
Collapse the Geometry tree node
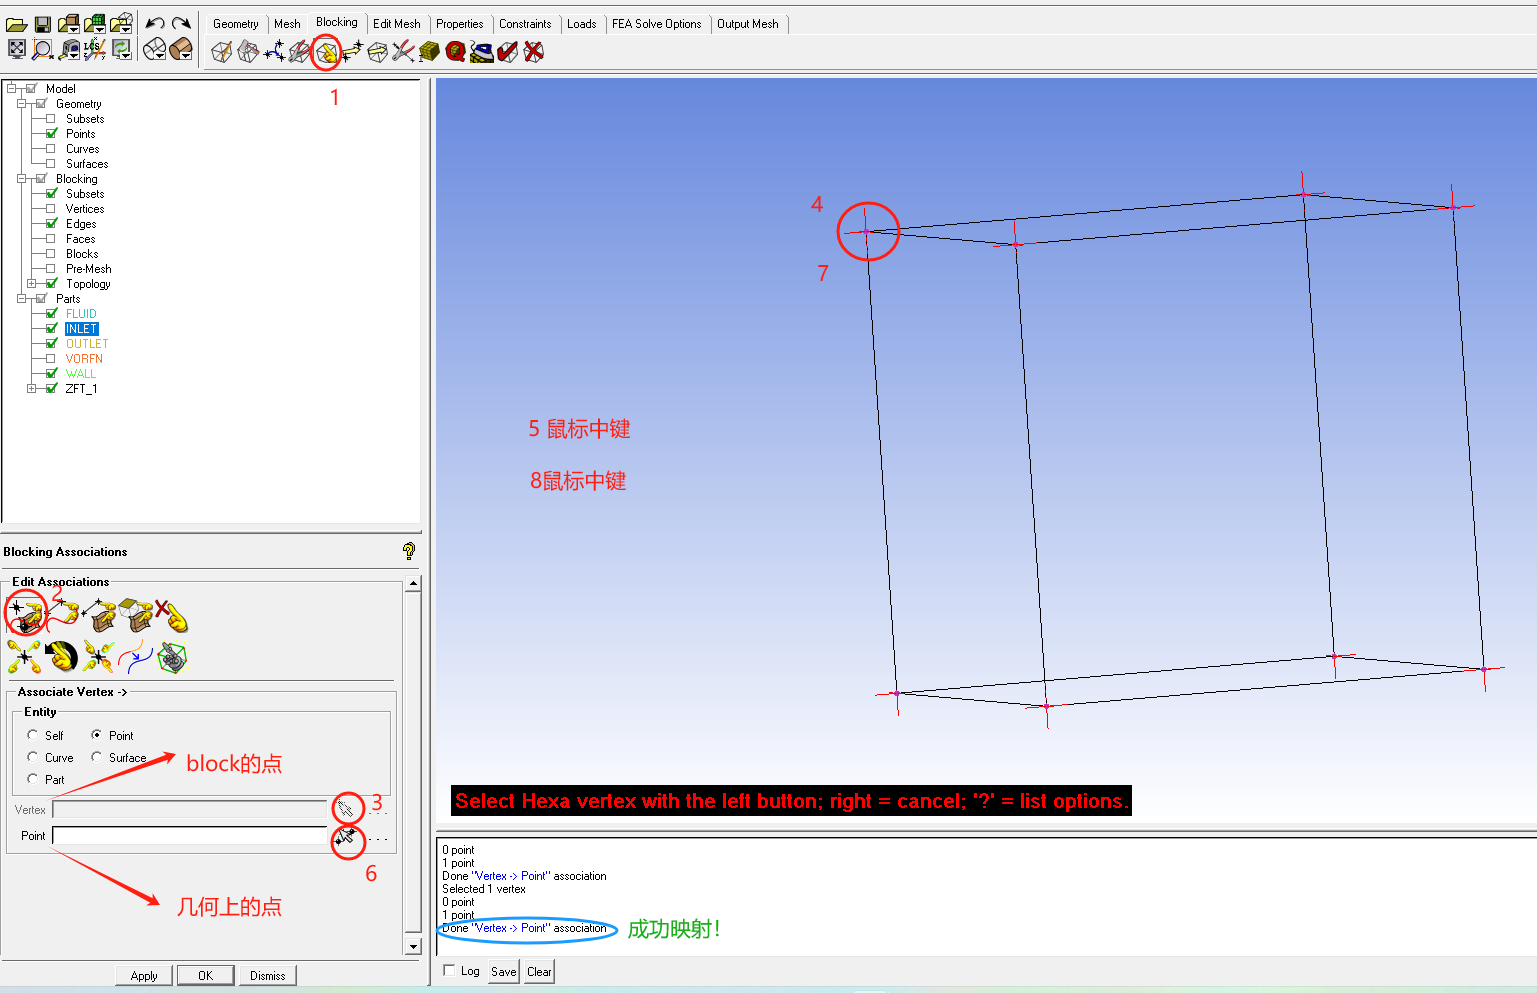tap(21, 103)
